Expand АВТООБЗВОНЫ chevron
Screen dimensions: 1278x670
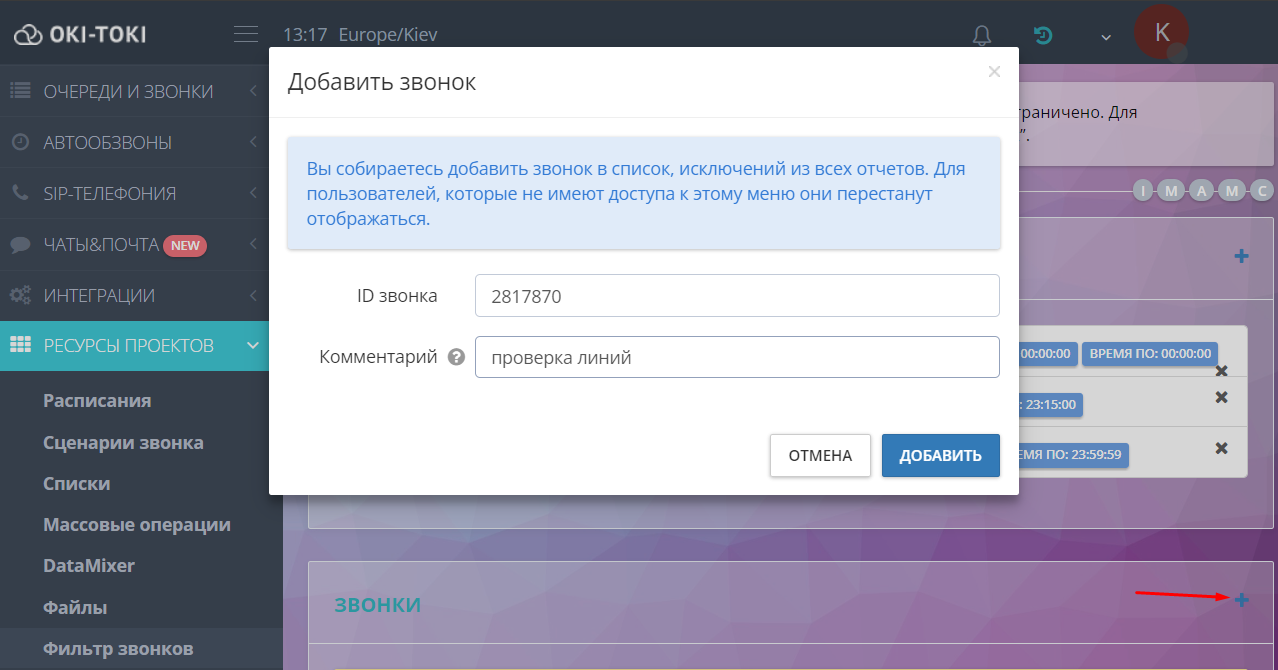[x=253, y=142]
